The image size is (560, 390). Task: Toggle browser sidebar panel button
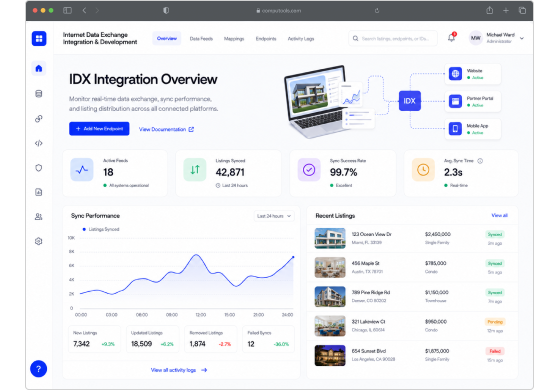[x=68, y=10]
